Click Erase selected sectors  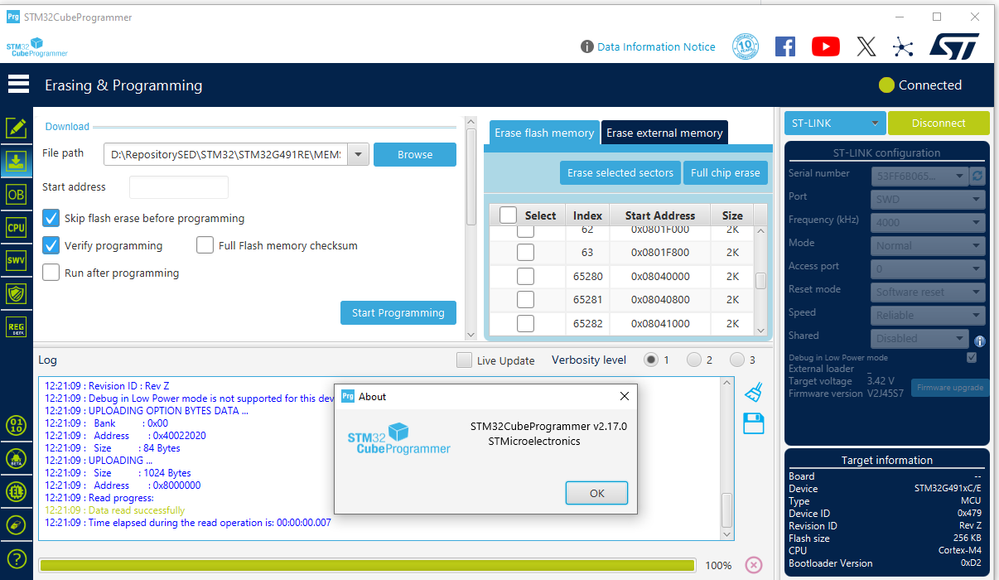620,173
